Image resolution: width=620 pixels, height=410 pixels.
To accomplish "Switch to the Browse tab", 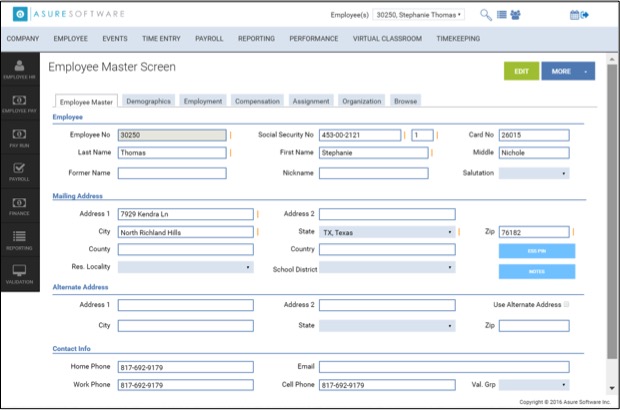I will point(405,101).
